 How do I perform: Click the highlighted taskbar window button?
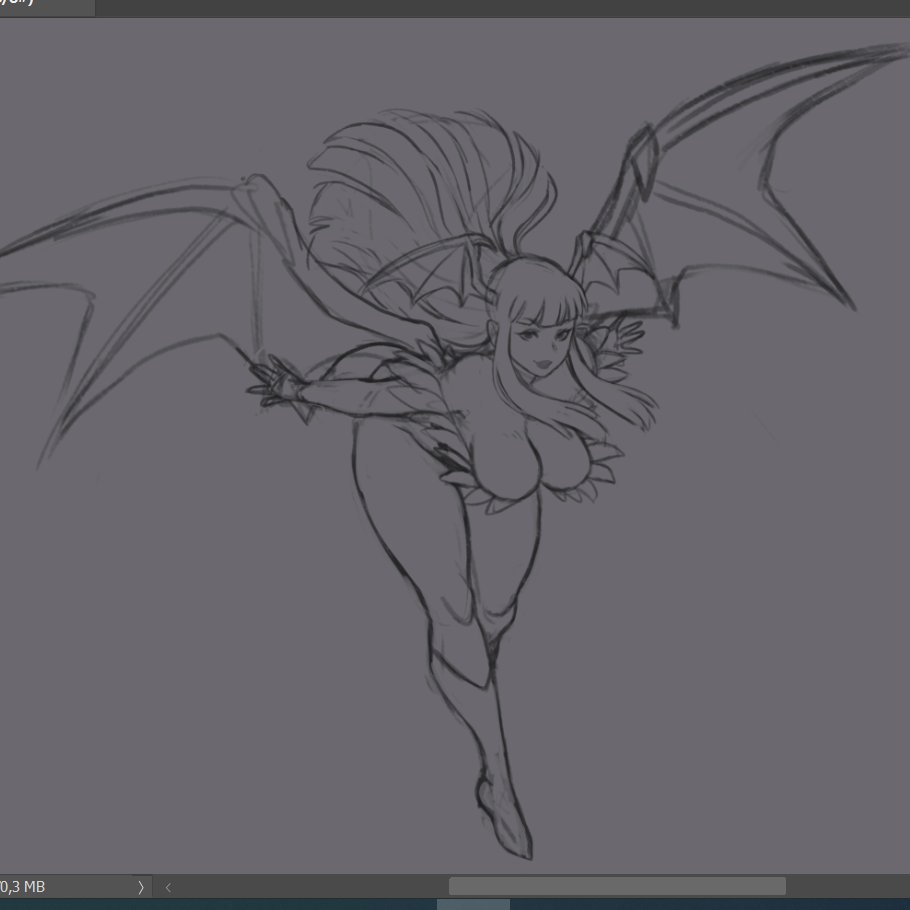(x=473, y=904)
